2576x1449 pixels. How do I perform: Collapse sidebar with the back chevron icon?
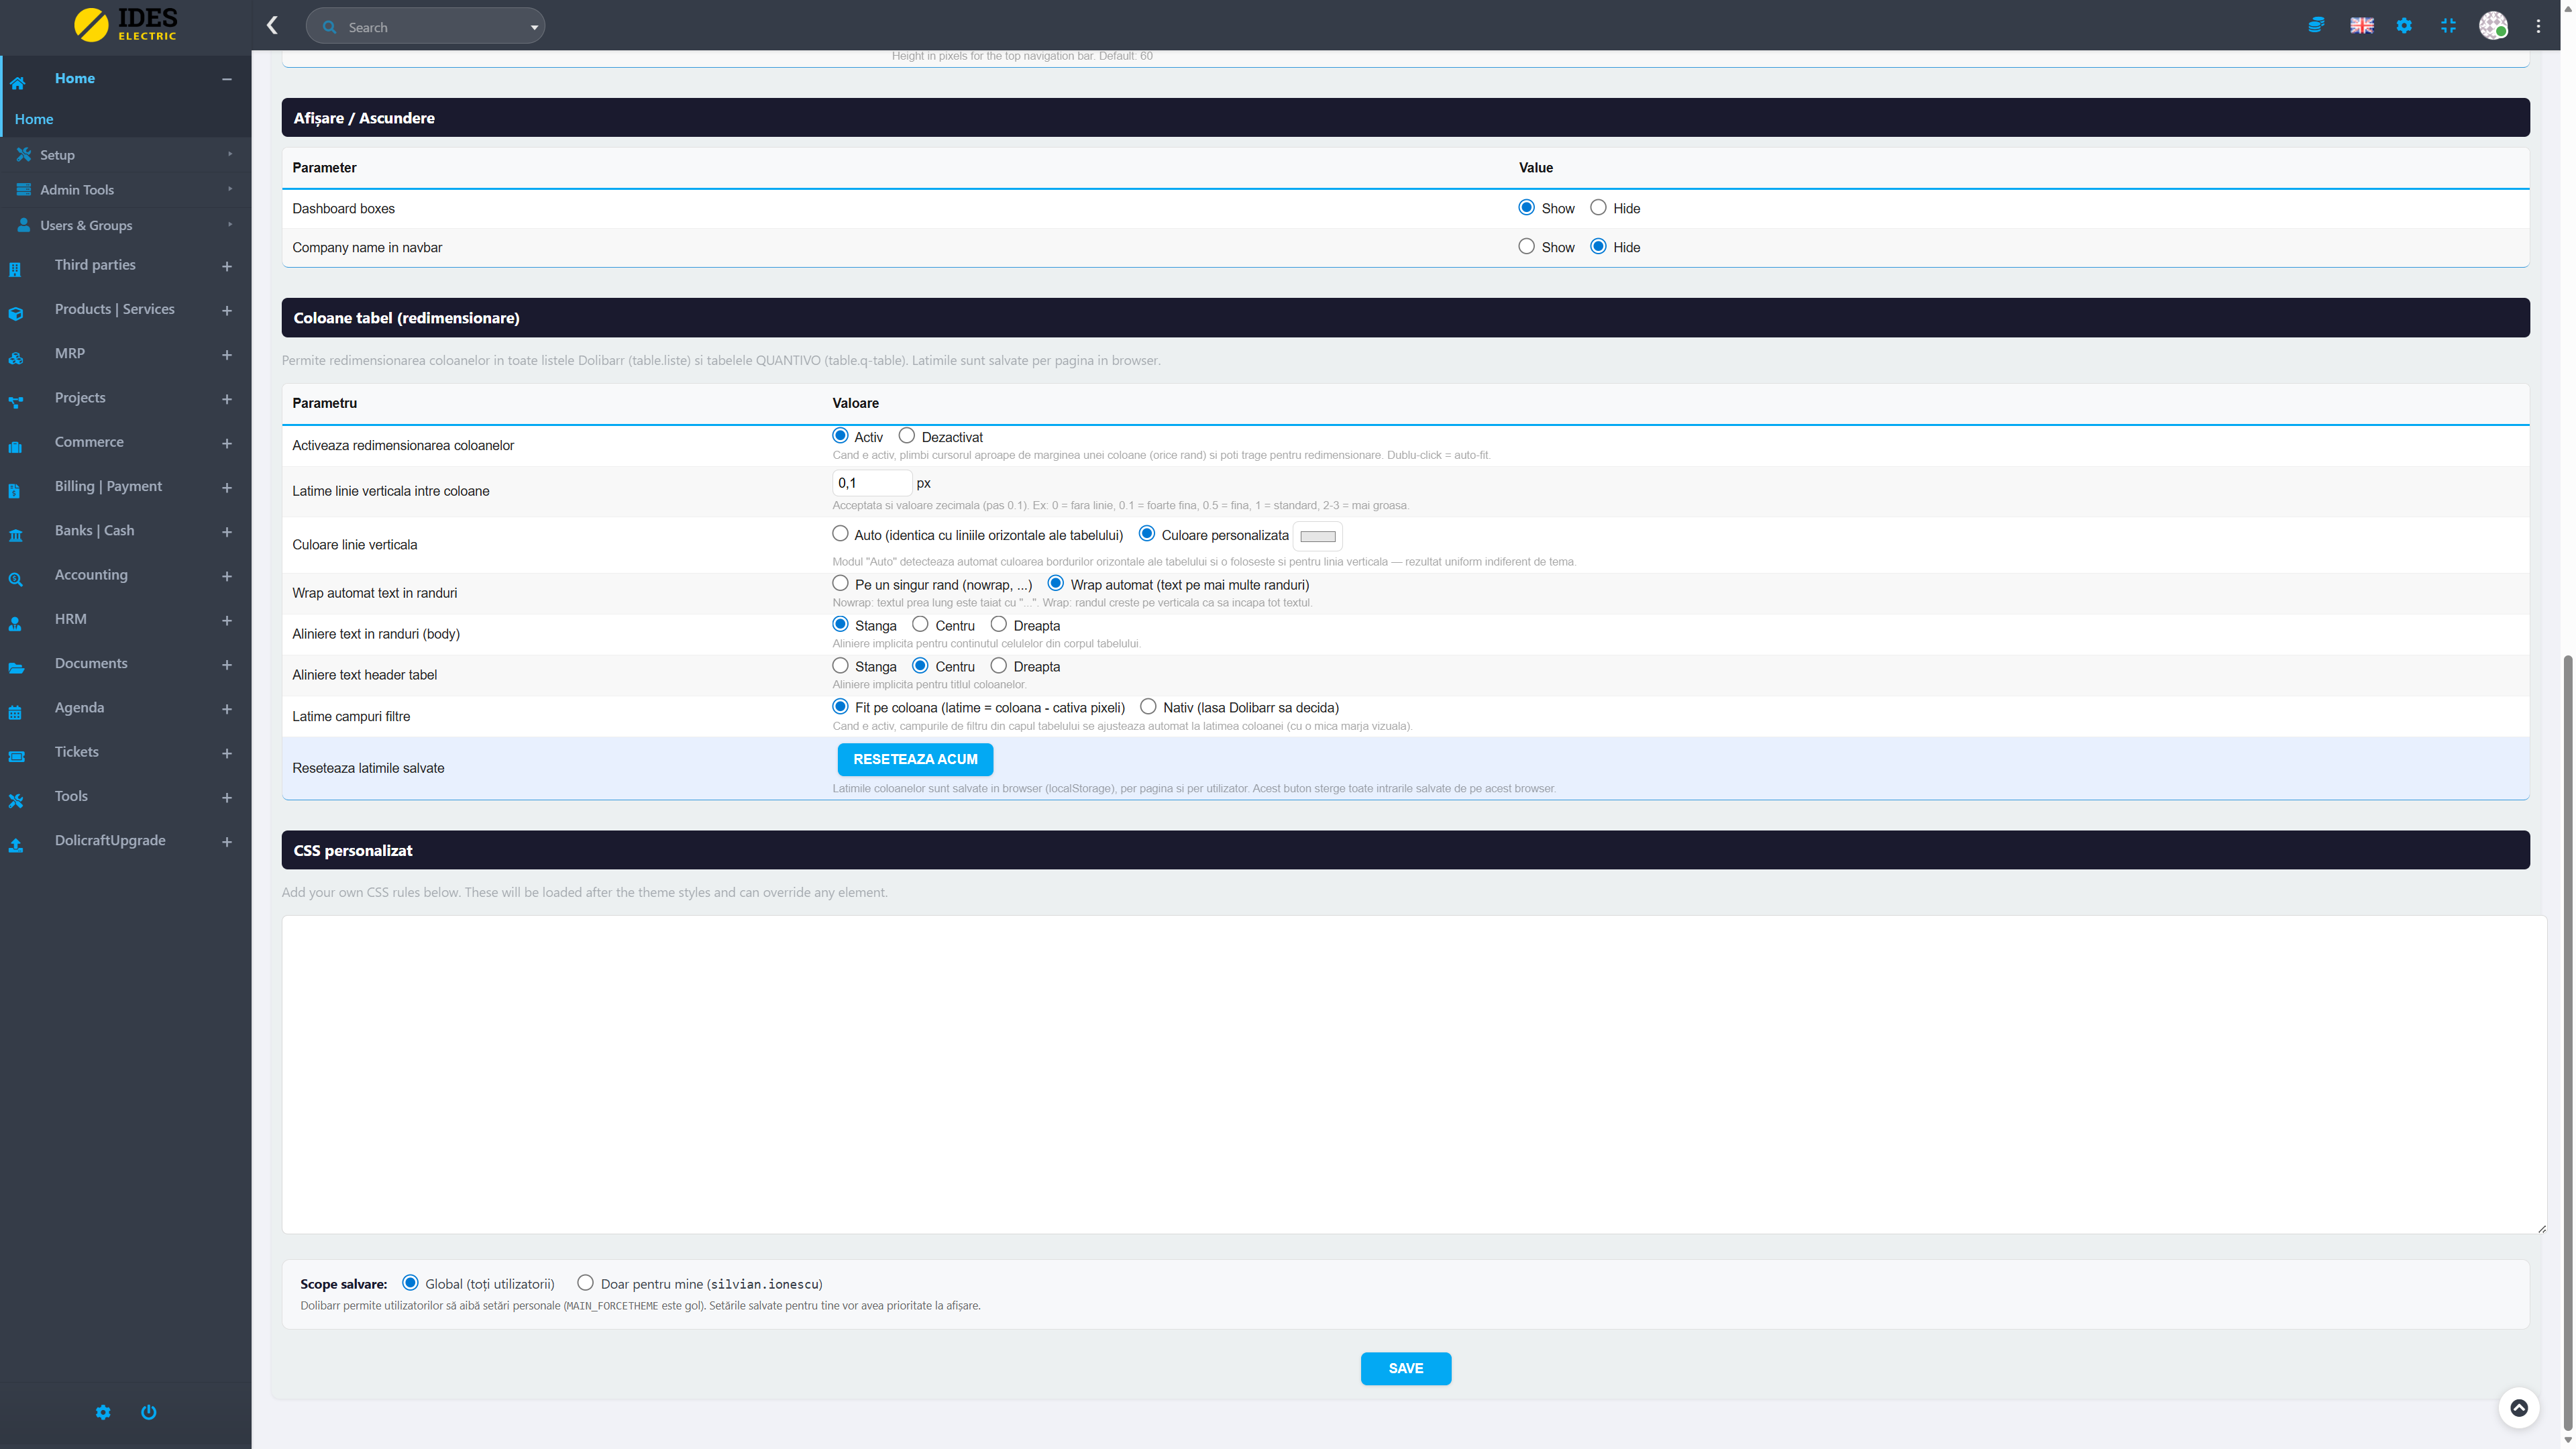coord(272,26)
